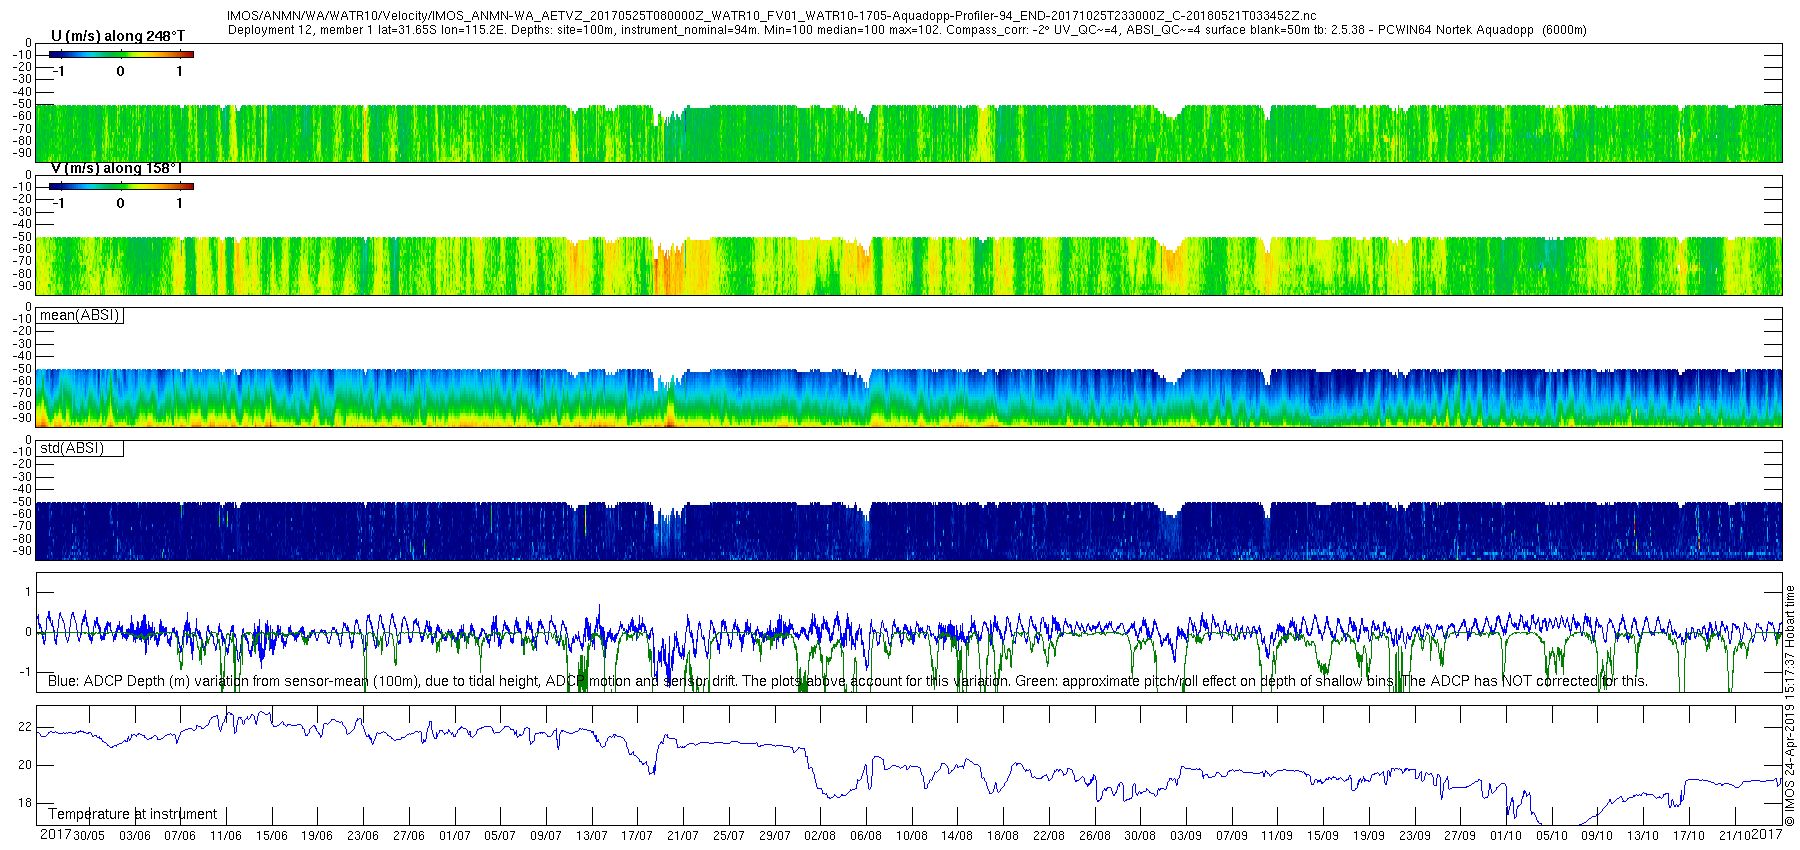Click the 26/08 date tick label
Viewport: 1800px width, 850px height.
click(x=1095, y=836)
